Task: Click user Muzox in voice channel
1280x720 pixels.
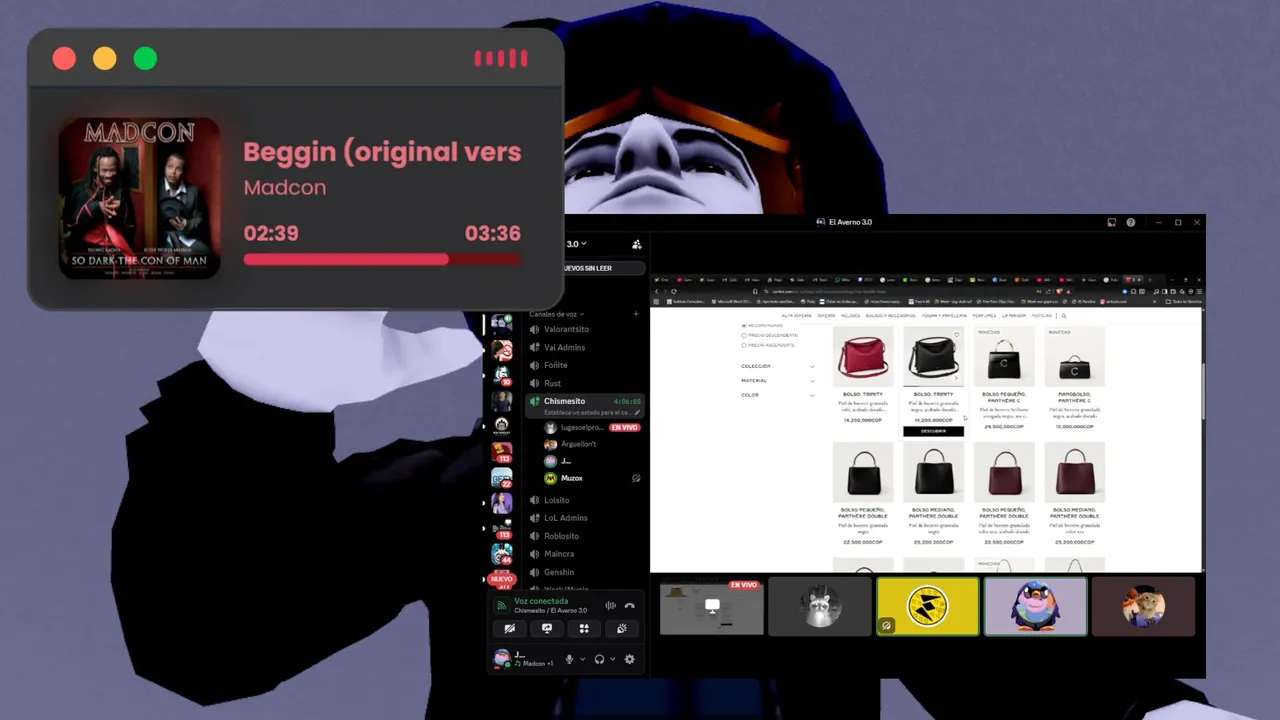Action: tap(572, 478)
